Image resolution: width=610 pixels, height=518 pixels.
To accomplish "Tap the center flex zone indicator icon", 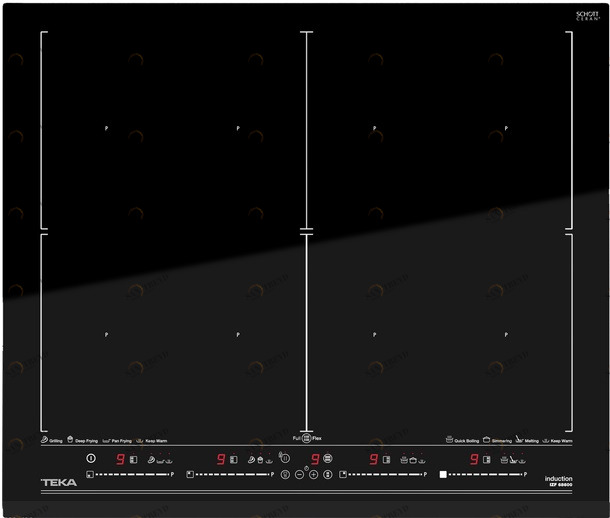I will 327,459.
